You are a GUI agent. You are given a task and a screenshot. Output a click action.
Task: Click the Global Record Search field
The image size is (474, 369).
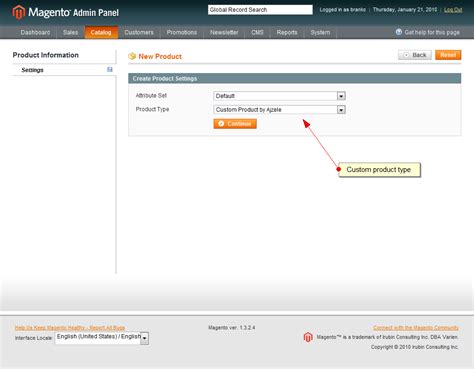pyautogui.click(x=260, y=10)
